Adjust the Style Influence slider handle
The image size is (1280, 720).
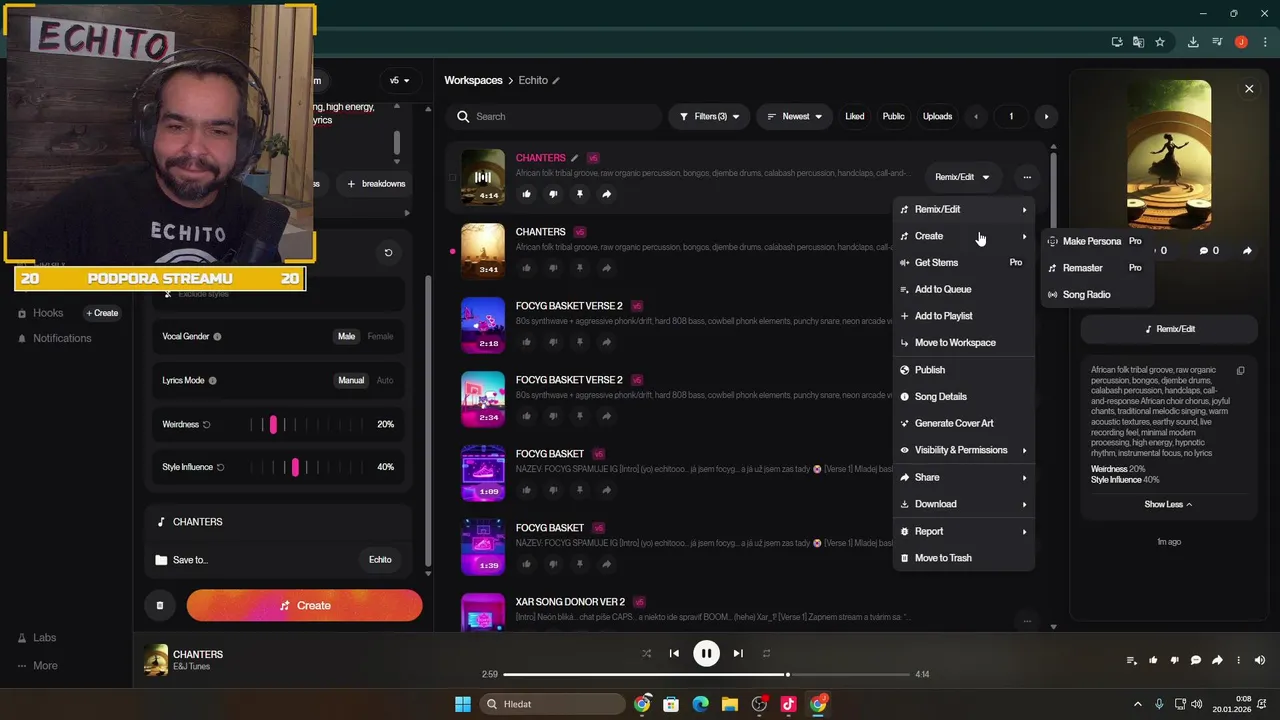295,467
